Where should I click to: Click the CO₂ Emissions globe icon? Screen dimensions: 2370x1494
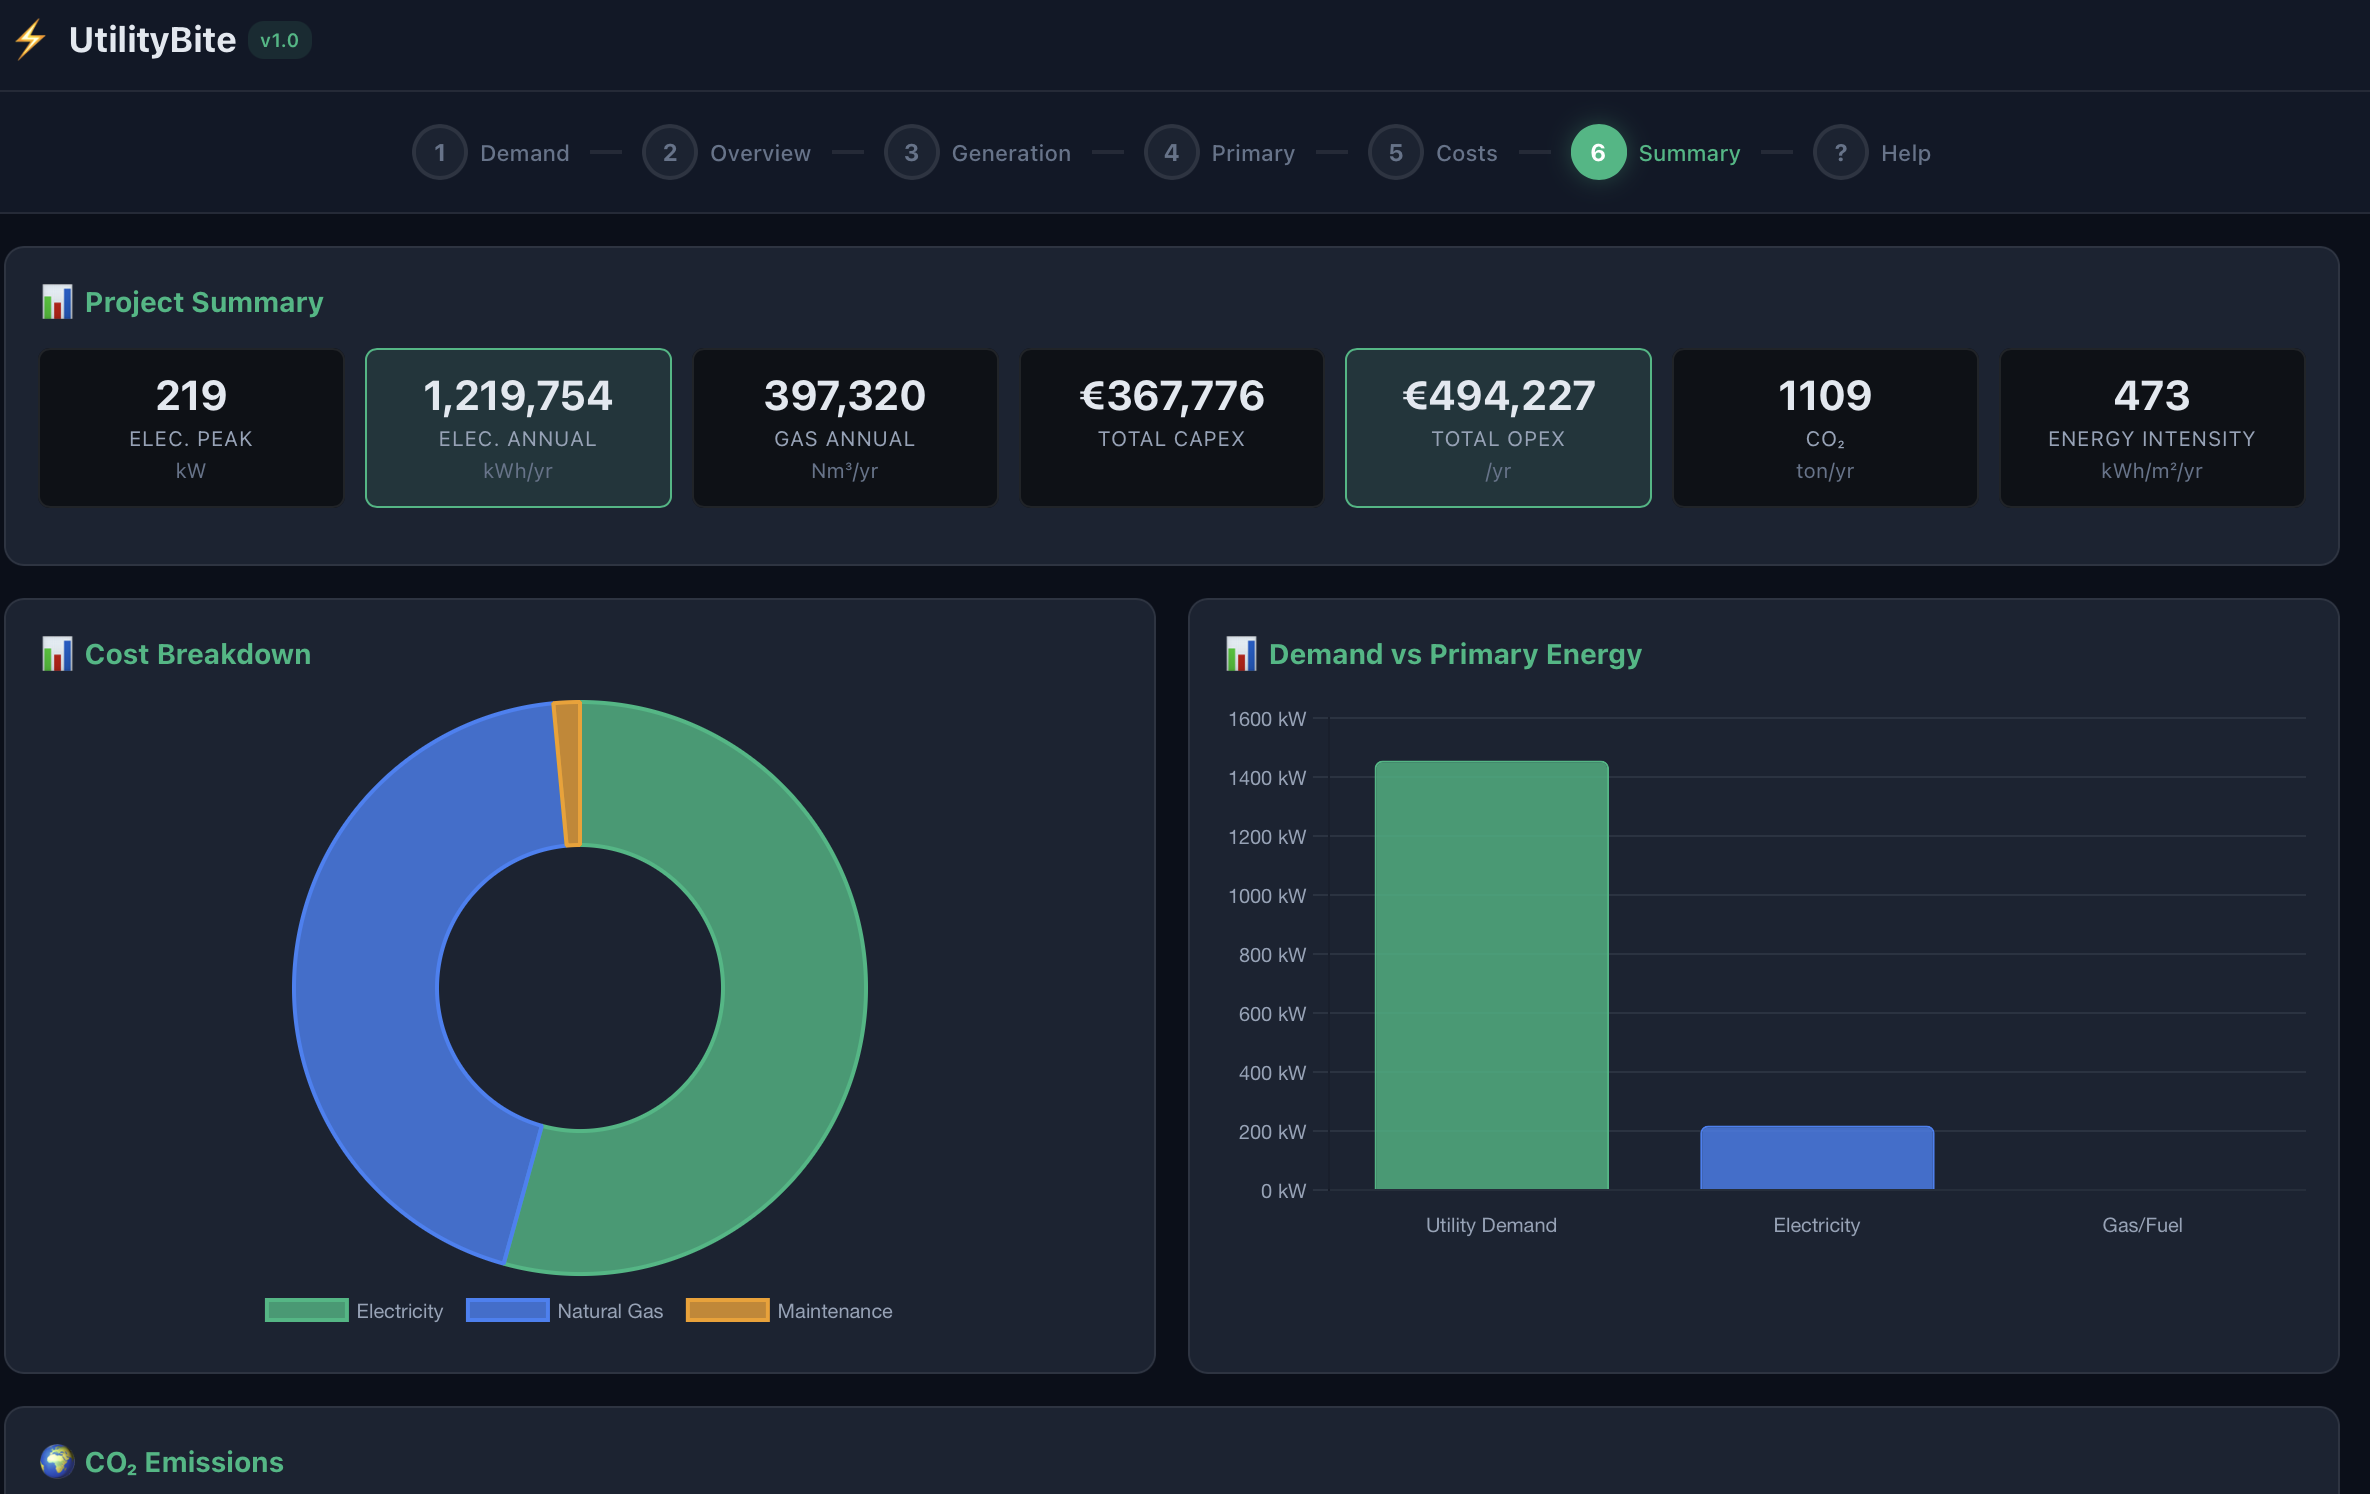click(57, 1461)
